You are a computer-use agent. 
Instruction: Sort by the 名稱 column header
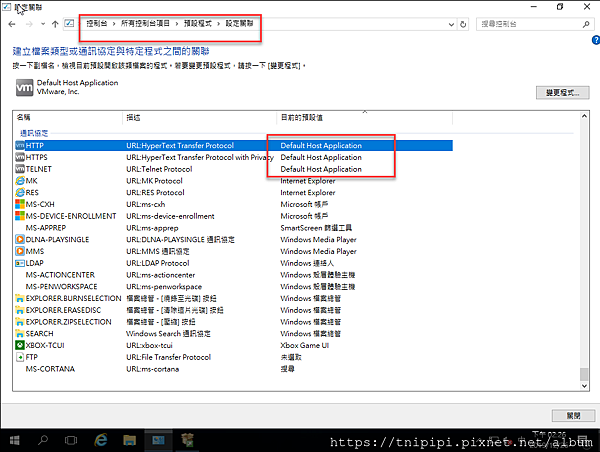(67, 118)
